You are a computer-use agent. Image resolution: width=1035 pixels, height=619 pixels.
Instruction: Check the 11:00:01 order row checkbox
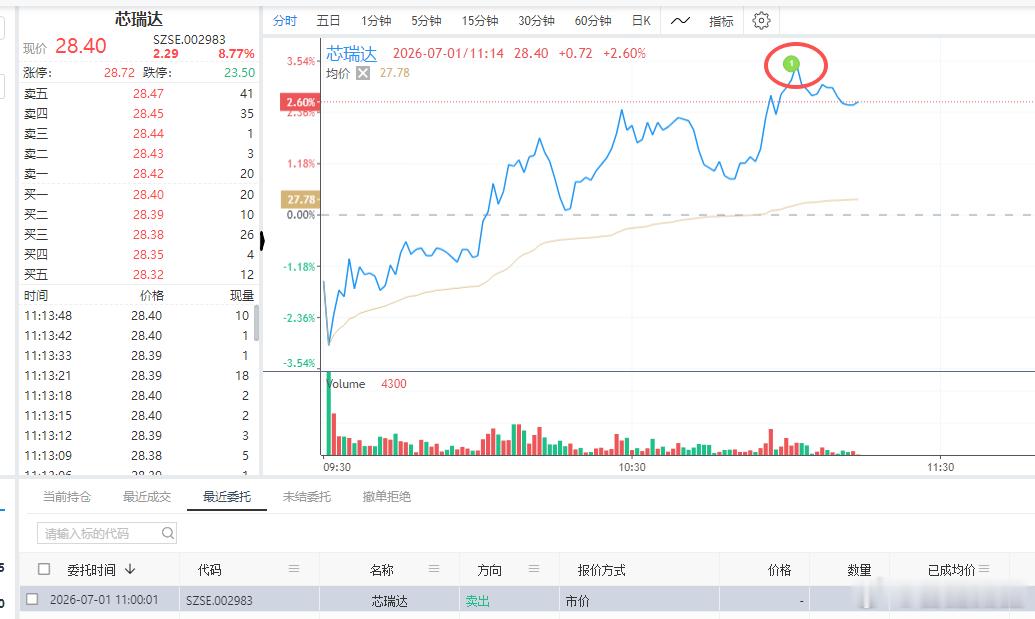click(x=32, y=599)
